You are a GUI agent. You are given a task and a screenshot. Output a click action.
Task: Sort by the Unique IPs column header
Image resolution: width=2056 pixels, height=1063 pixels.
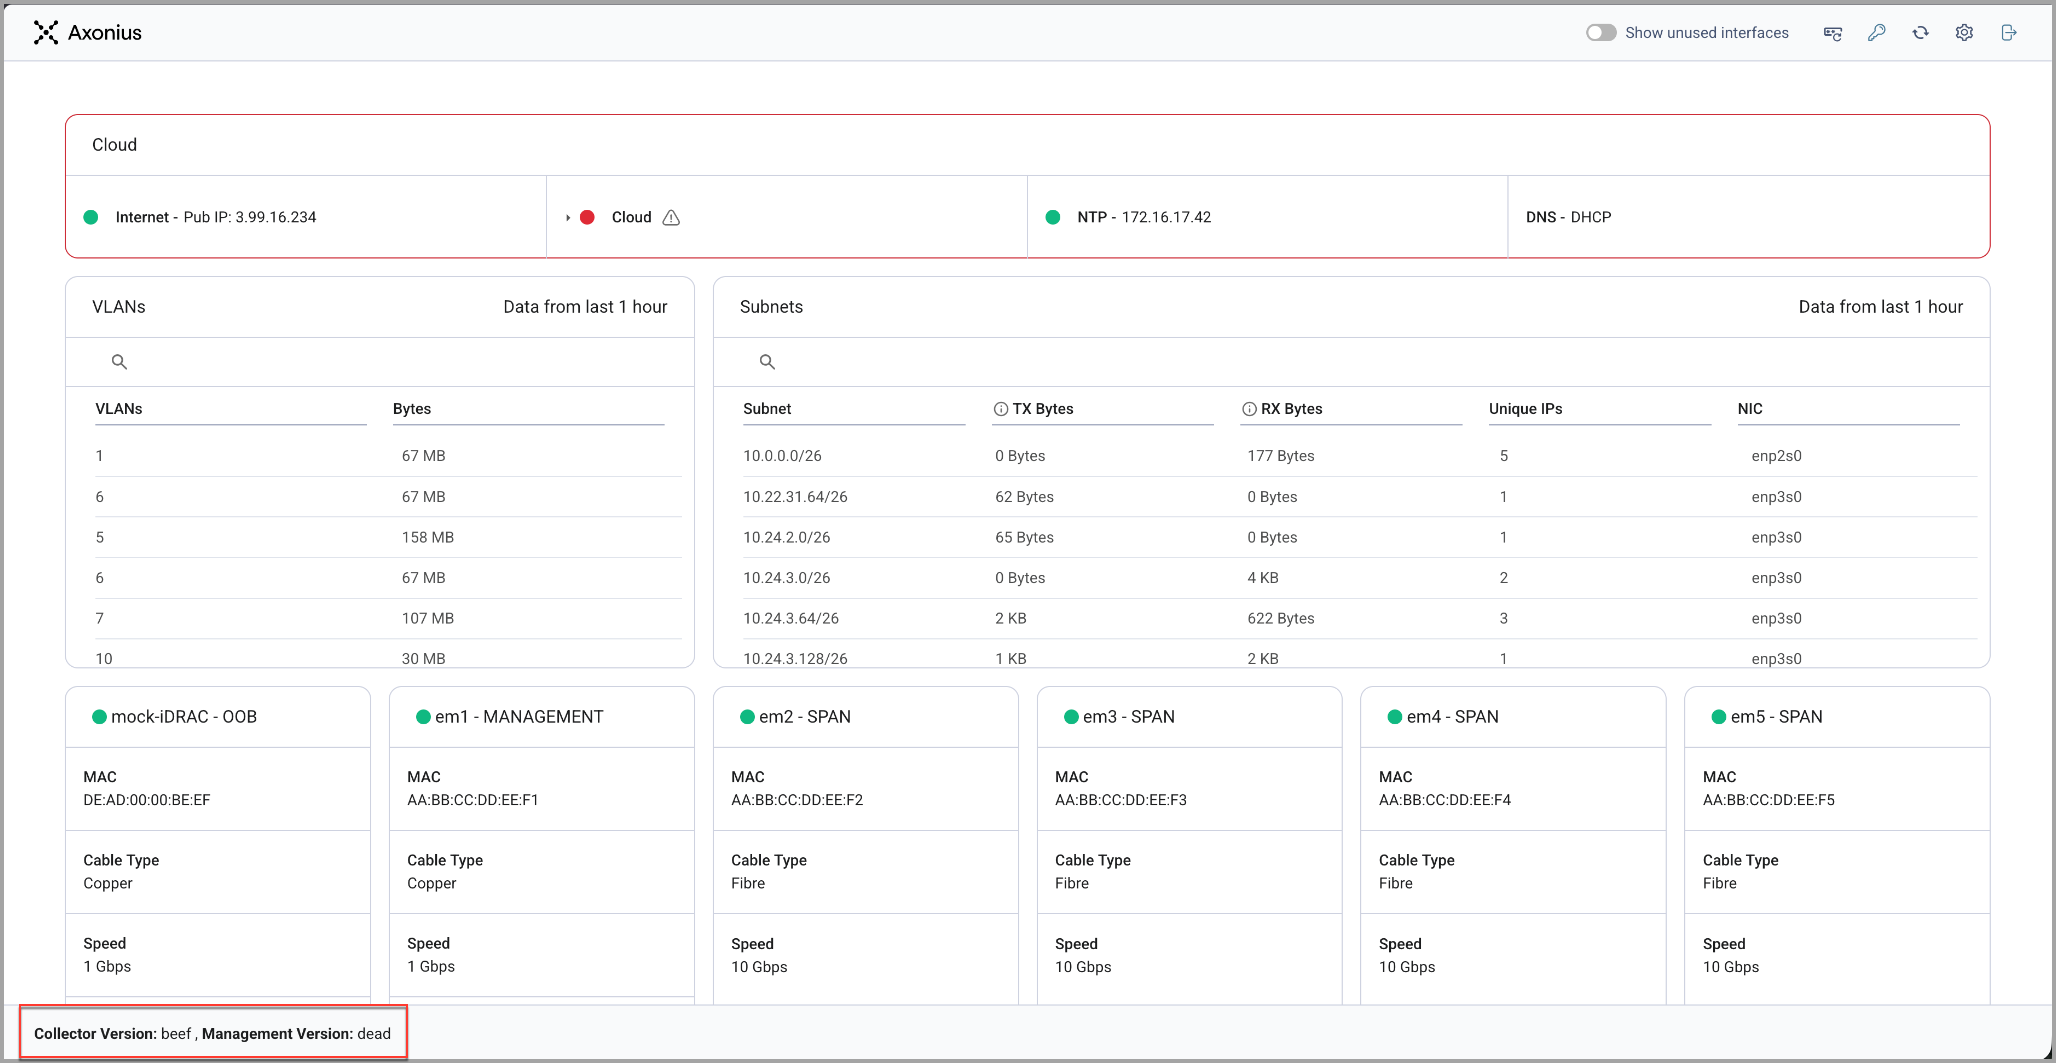(1525, 409)
